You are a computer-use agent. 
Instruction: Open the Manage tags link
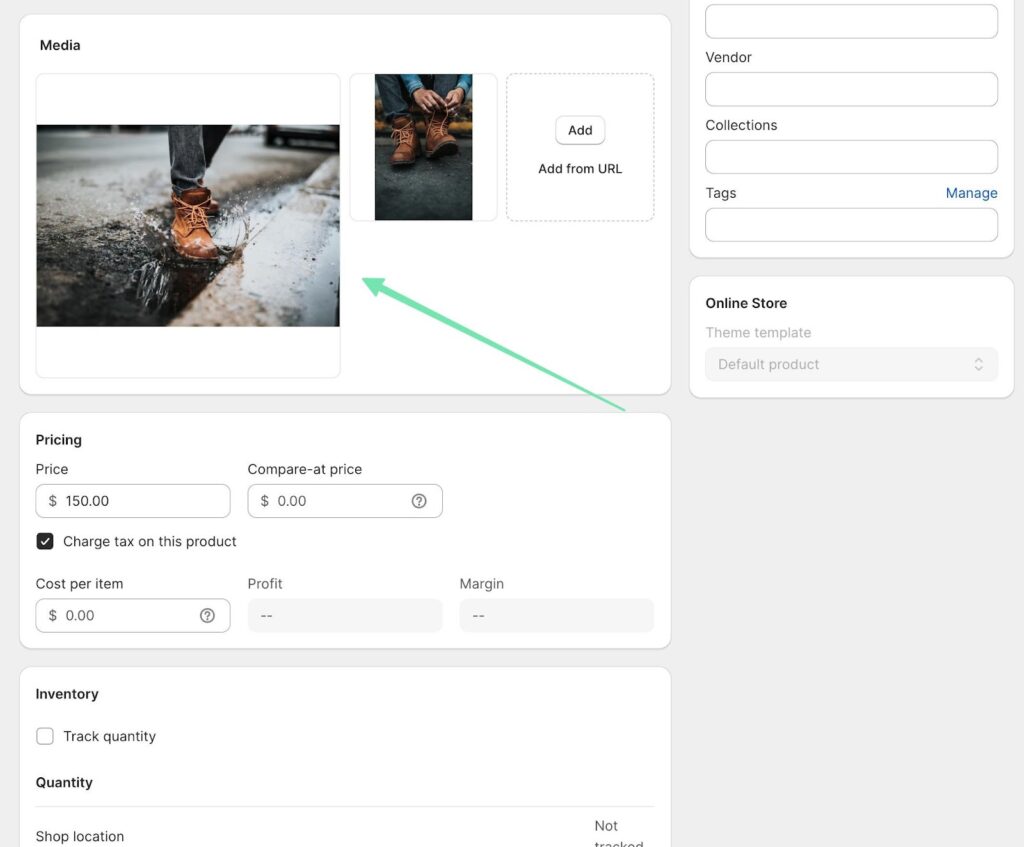tap(971, 193)
